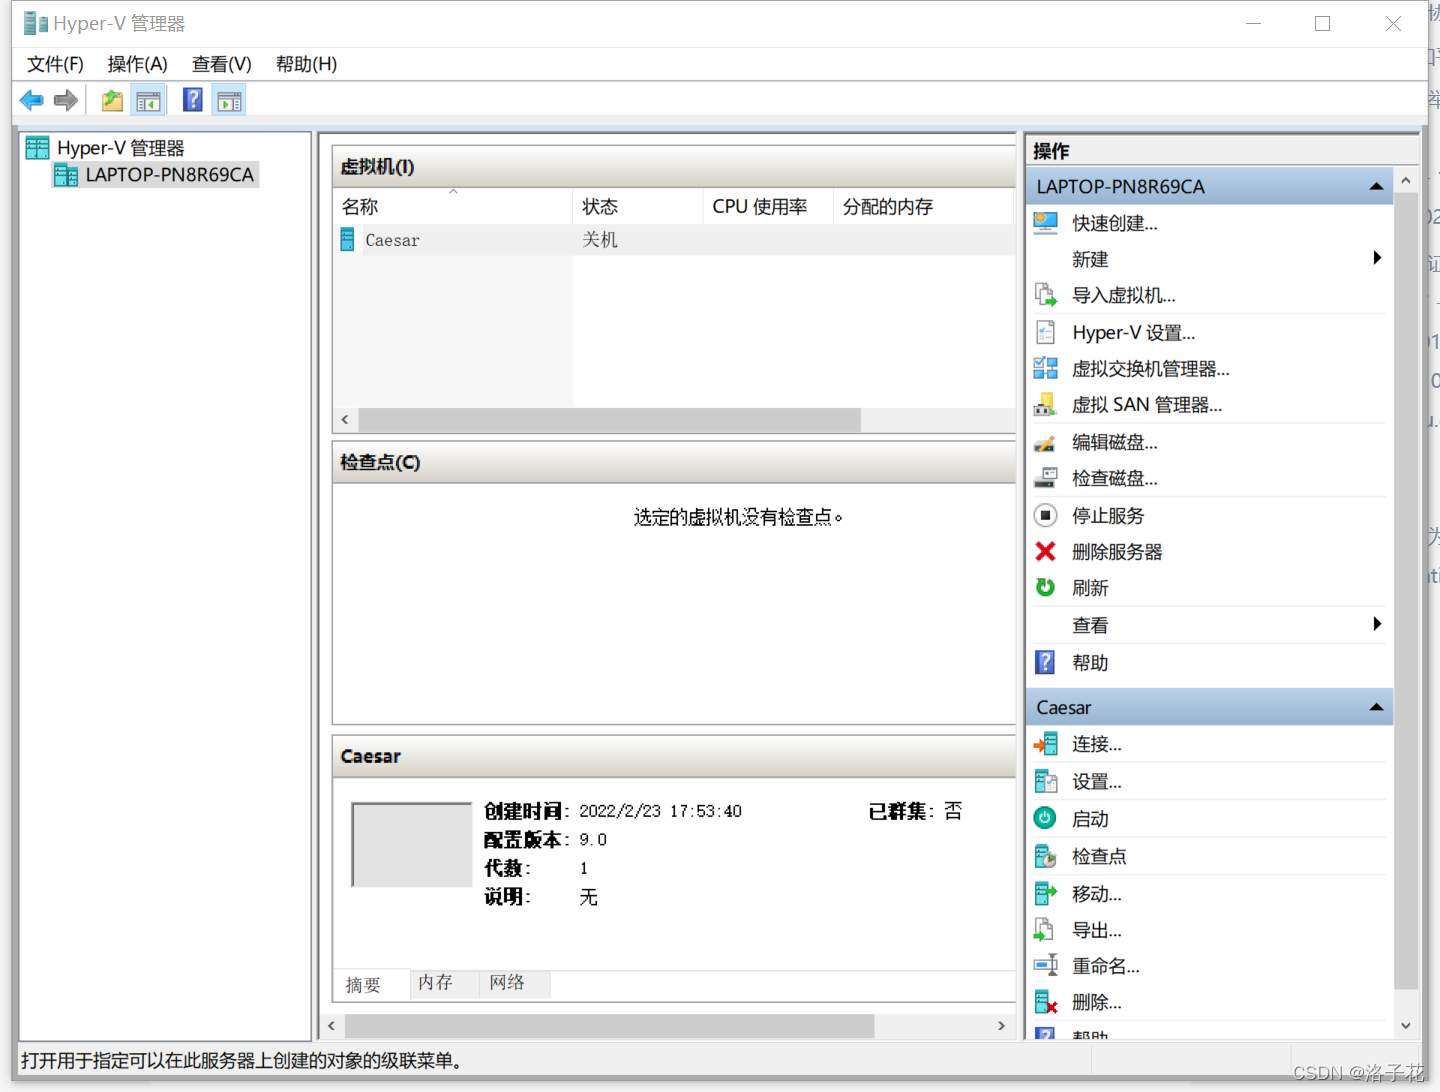Screen dimensions: 1440x1092
Task: Click the 重命名 action icon
Action: click(x=1045, y=965)
